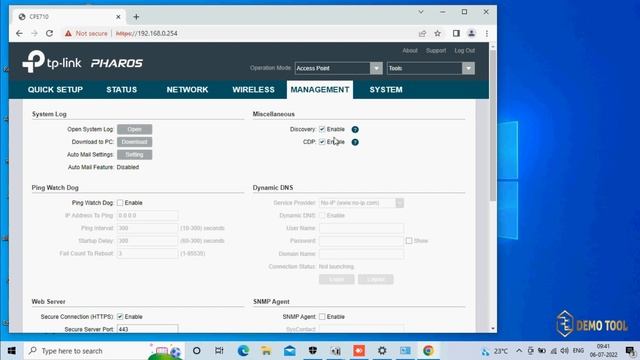
Task: Reload the page with the refresh icon
Action: tap(49, 33)
